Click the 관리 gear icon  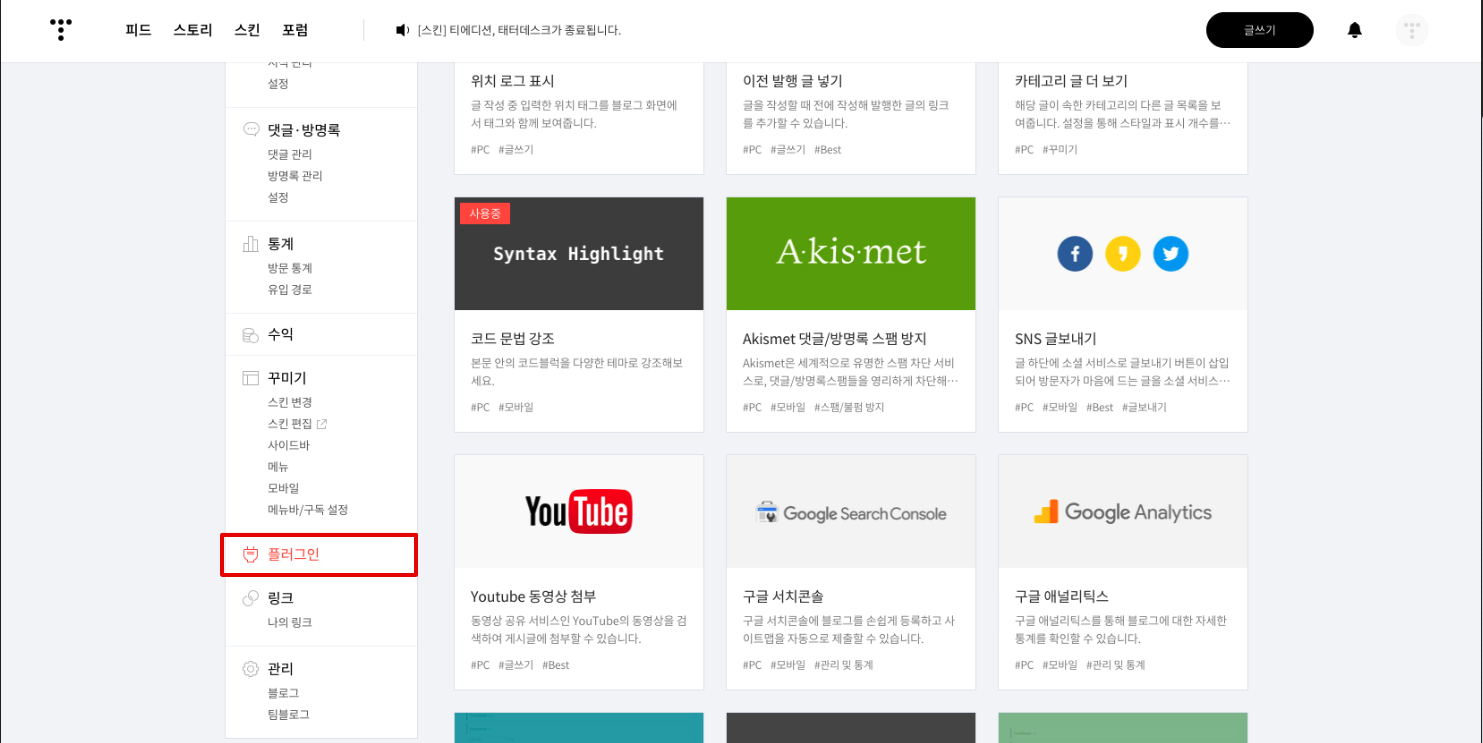click(x=251, y=668)
